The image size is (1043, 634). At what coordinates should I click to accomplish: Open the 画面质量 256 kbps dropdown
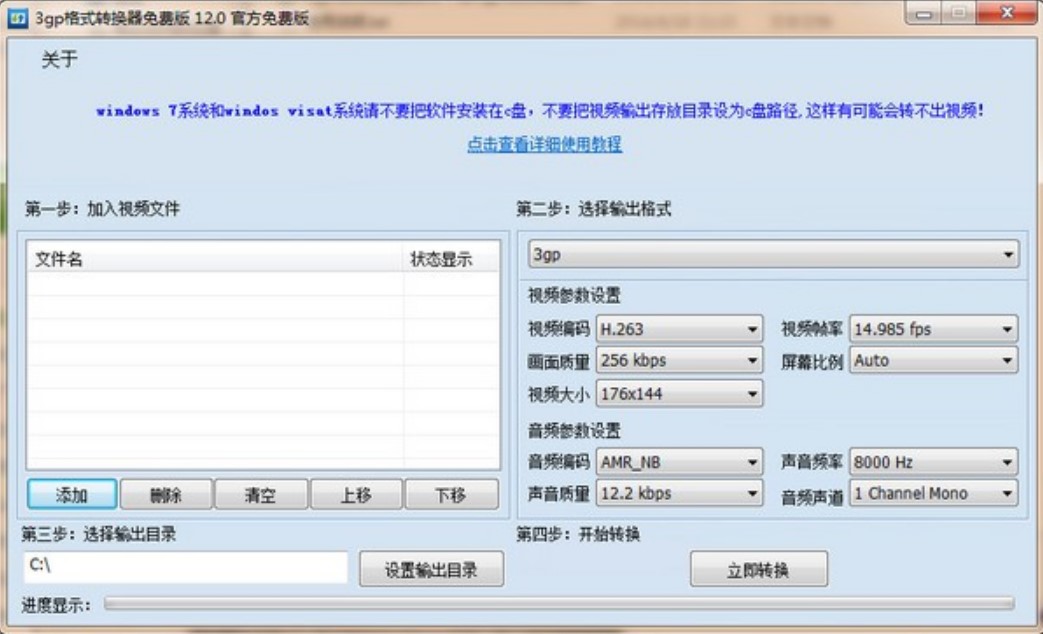click(679, 361)
